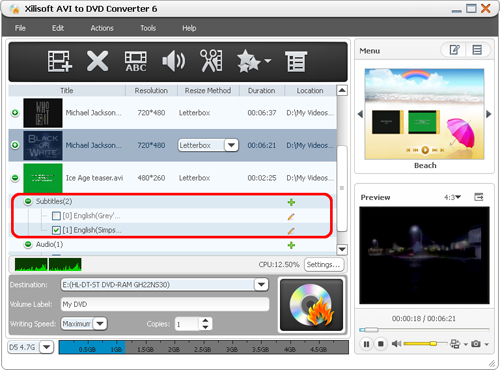
Task: Select Ice Age teaser.avi green thumbnail
Action: click(43, 178)
